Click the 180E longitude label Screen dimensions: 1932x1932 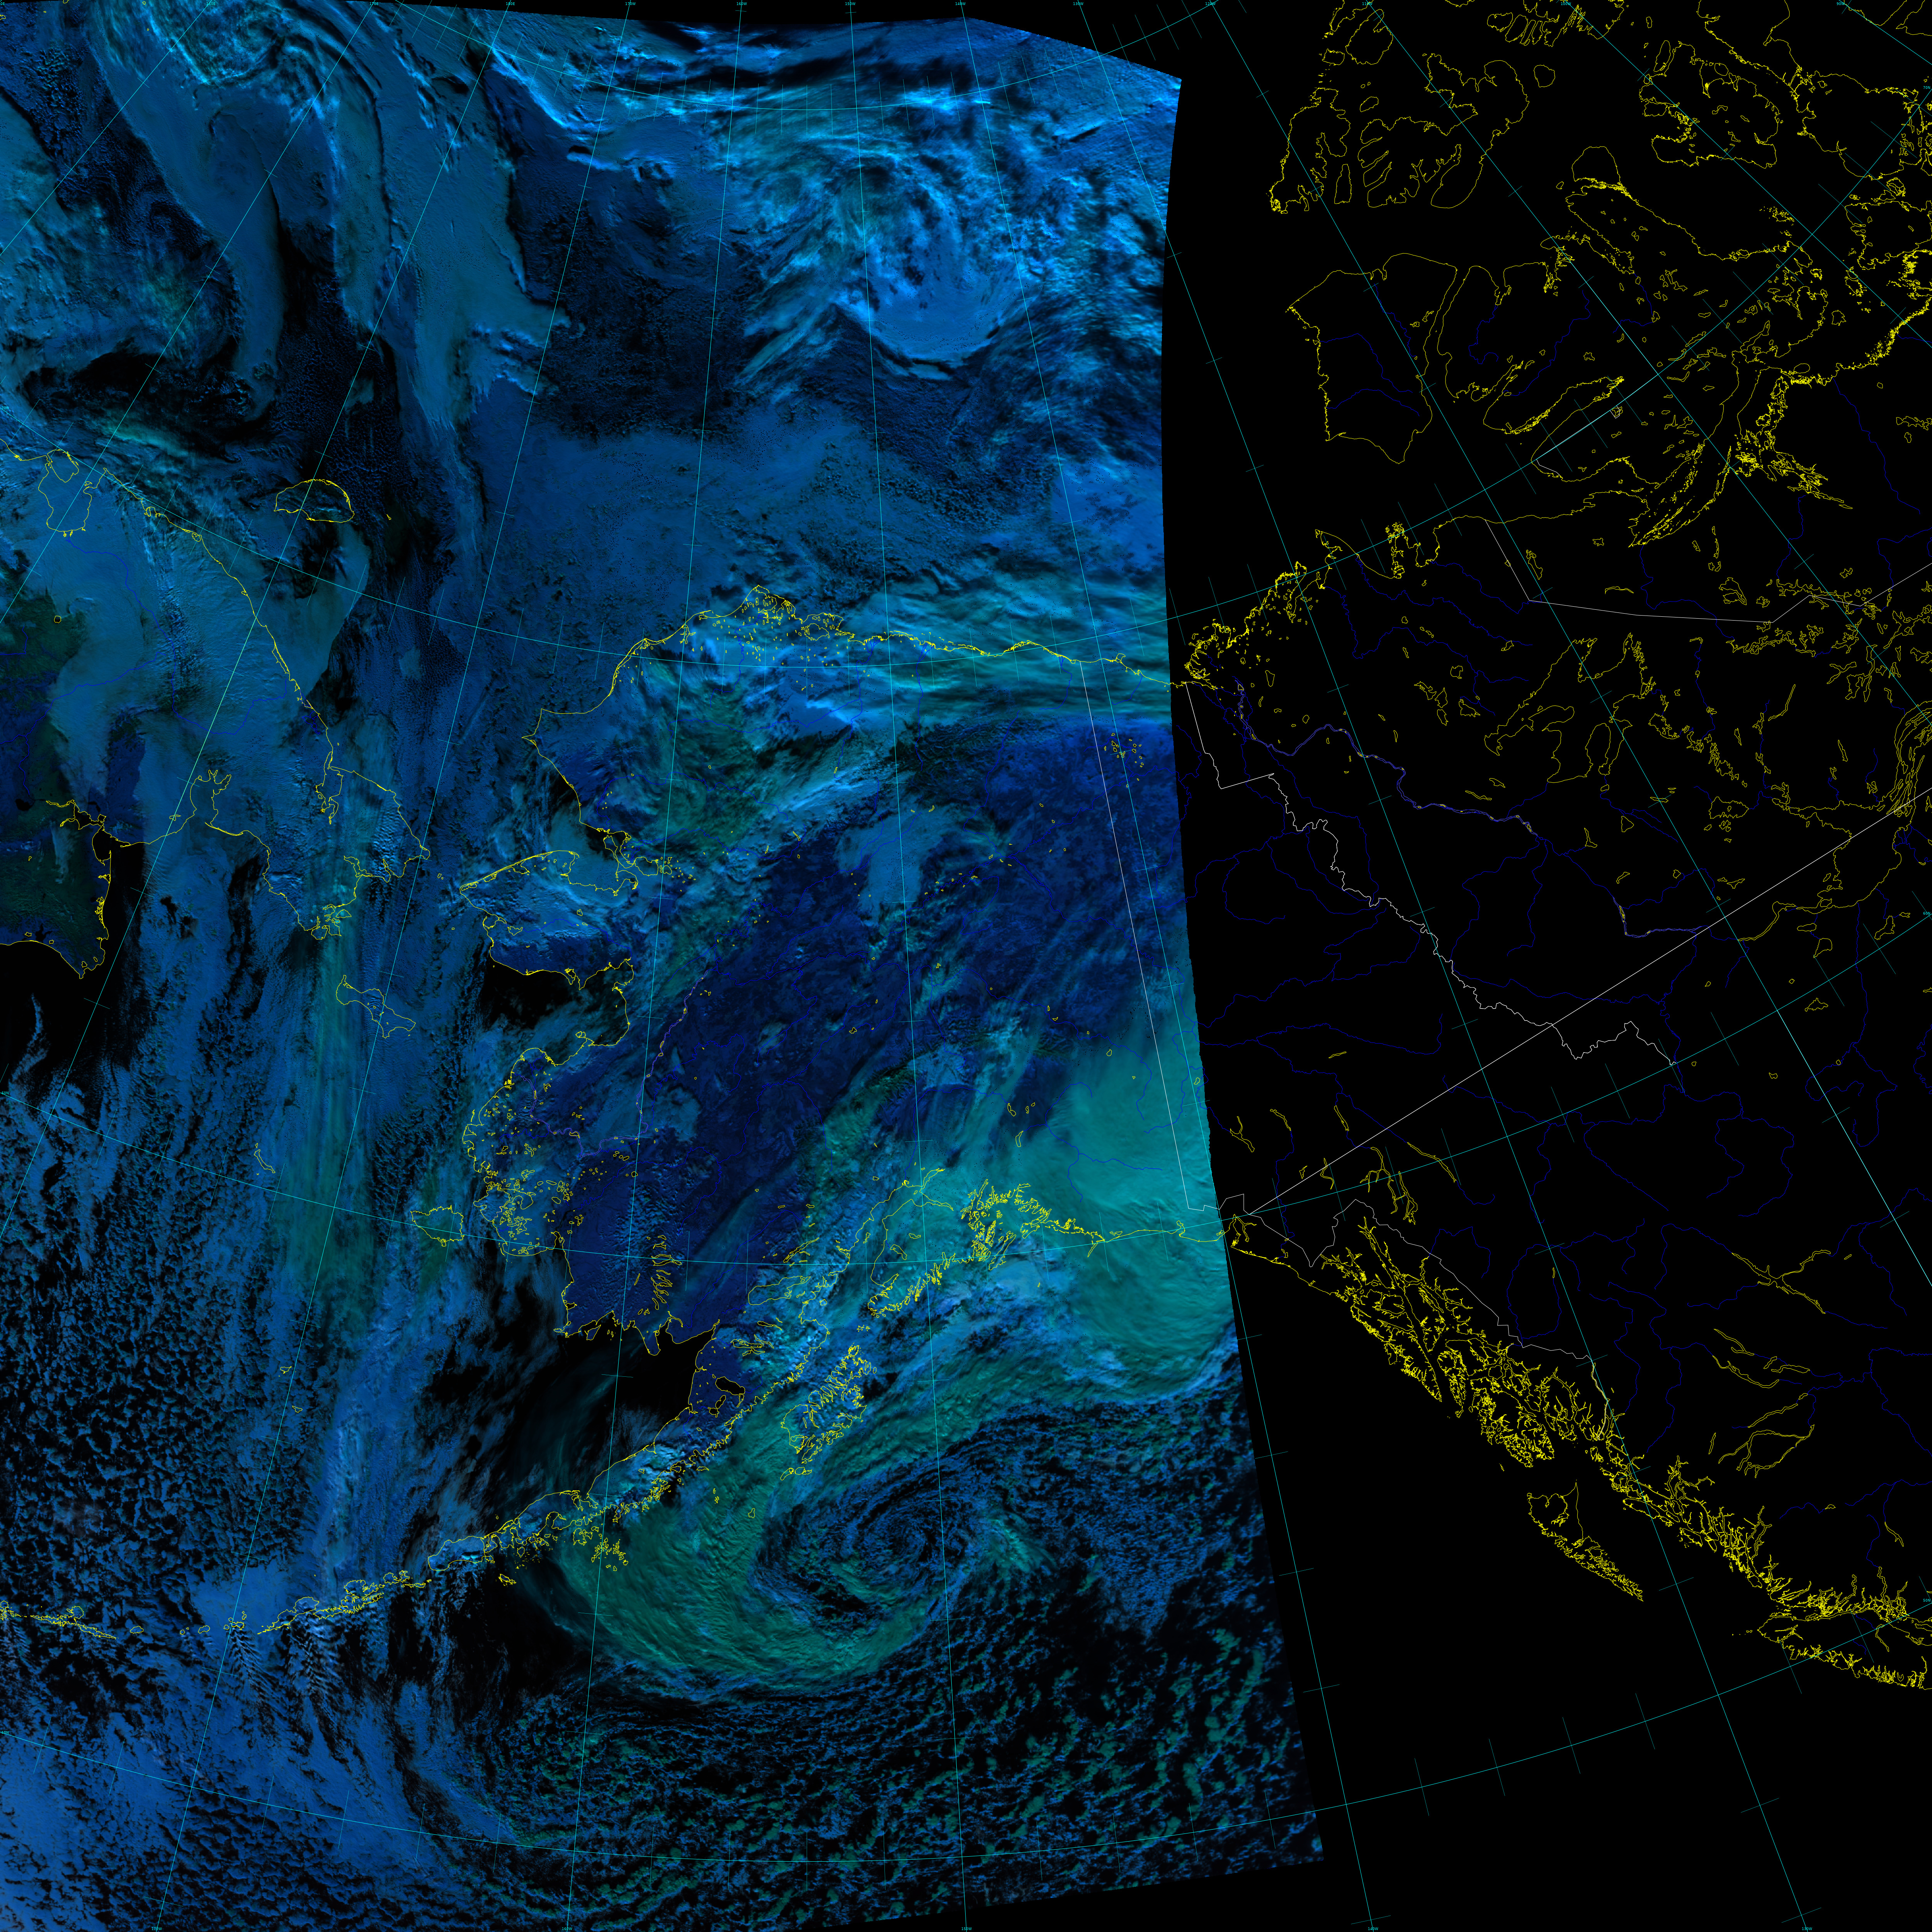[511, 4]
